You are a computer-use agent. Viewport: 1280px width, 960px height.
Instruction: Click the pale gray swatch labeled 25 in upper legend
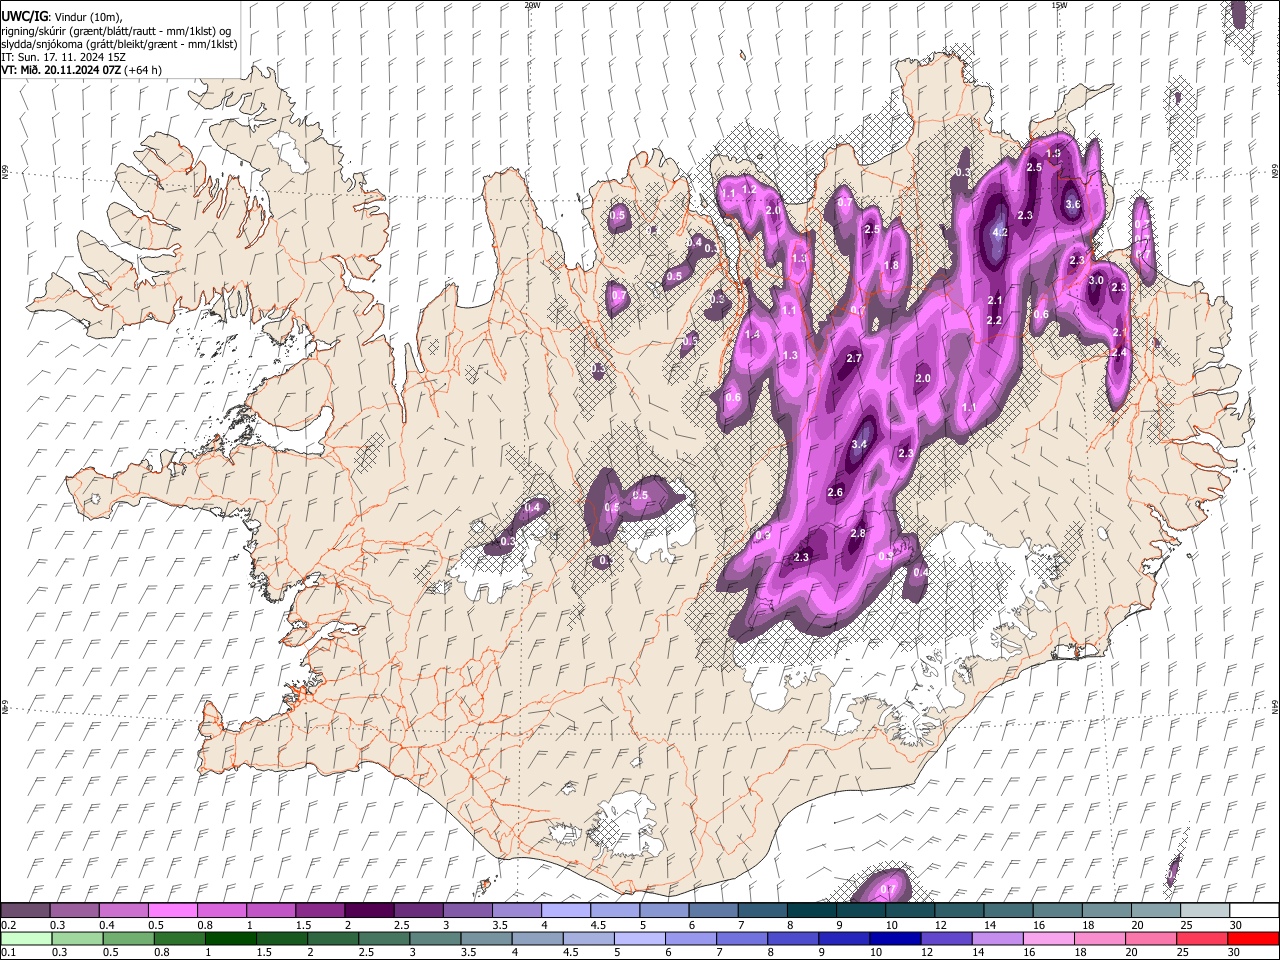pos(1204,911)
